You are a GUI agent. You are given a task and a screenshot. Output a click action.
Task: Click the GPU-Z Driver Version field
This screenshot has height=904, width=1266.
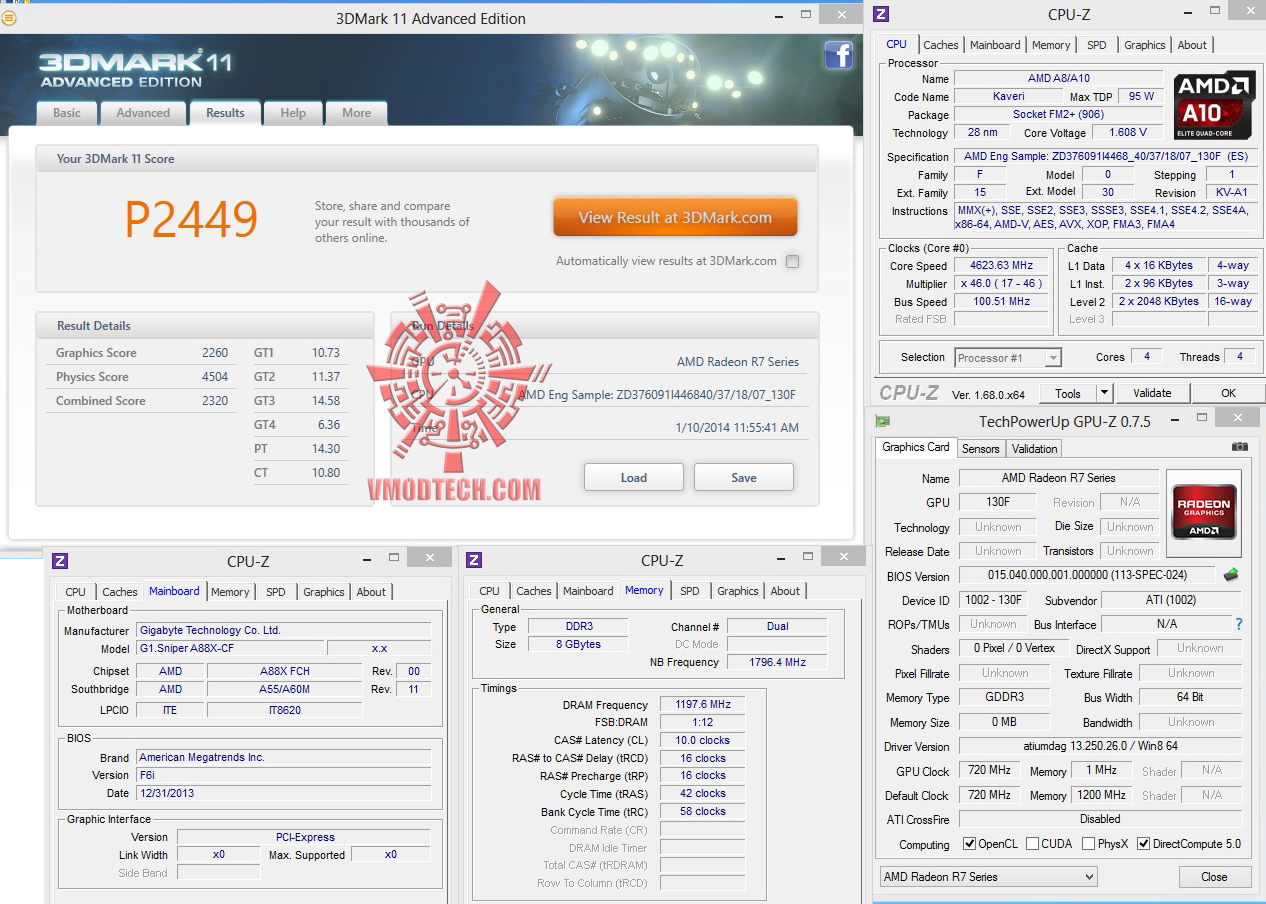coord(1100,746)
